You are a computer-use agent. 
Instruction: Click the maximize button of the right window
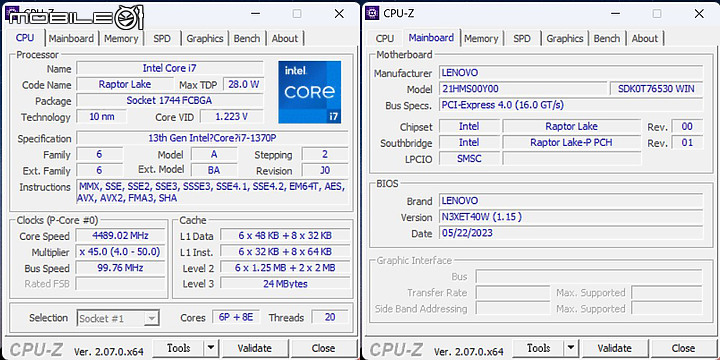click(x=657, y=14)
